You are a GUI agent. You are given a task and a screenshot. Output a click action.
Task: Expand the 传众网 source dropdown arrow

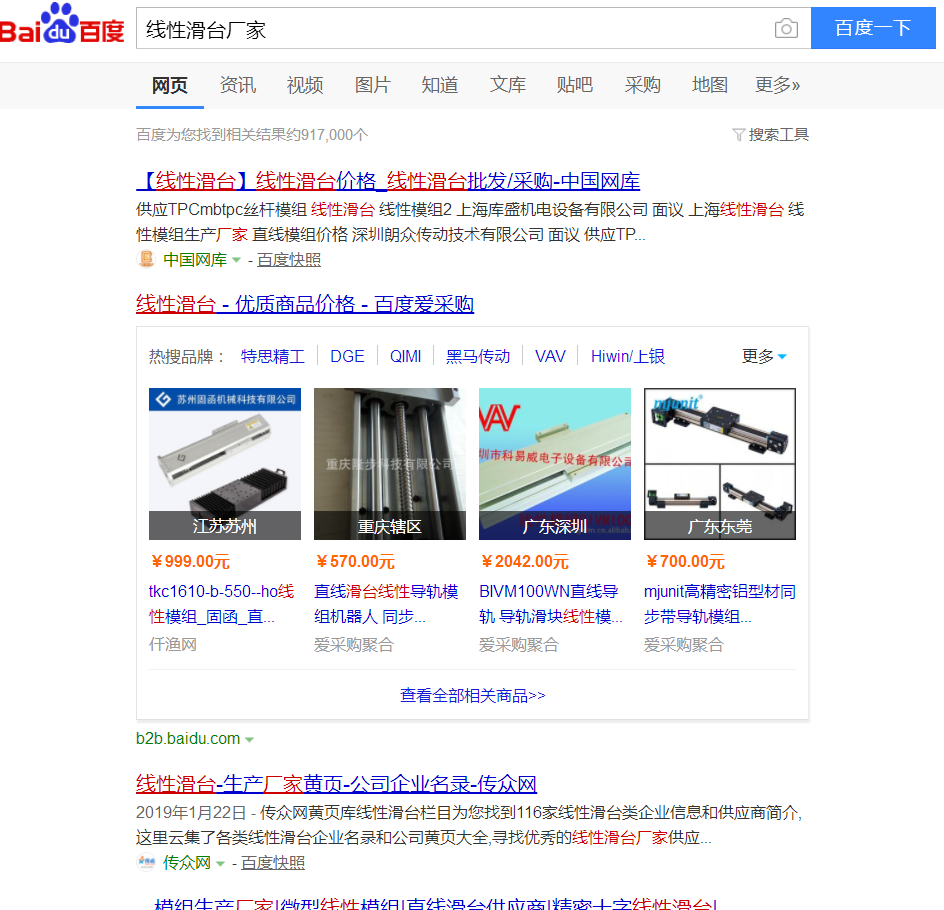[220, 864]
